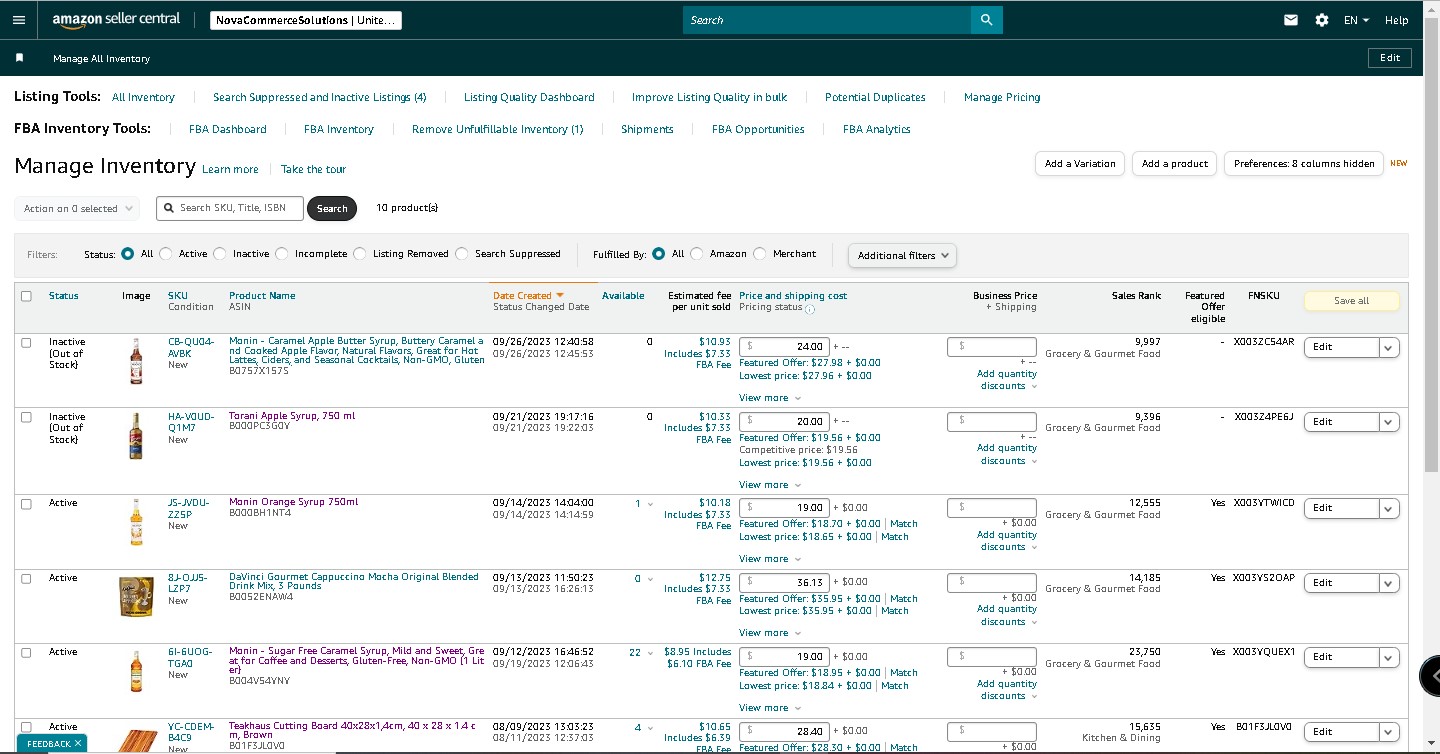Select Fulfilled By Merchant filter
The image size is (1440, 754).
point(760,254)
